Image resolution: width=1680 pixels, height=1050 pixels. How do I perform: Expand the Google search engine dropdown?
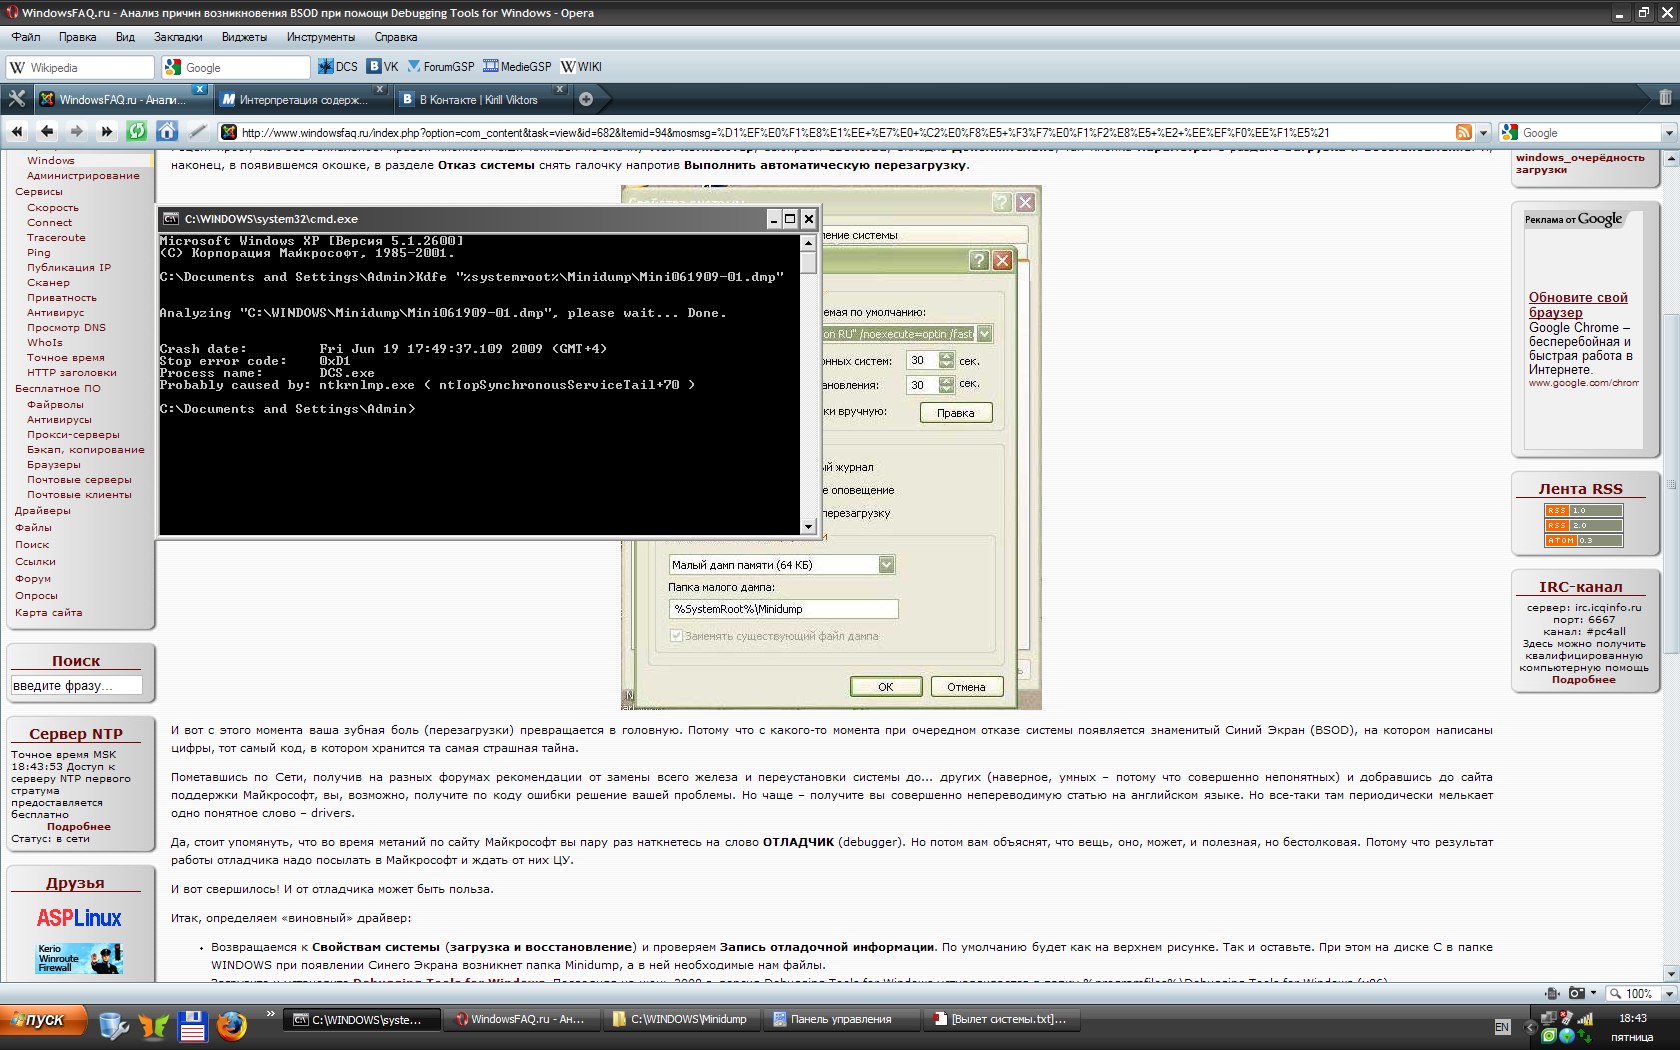coord(1668,133)
